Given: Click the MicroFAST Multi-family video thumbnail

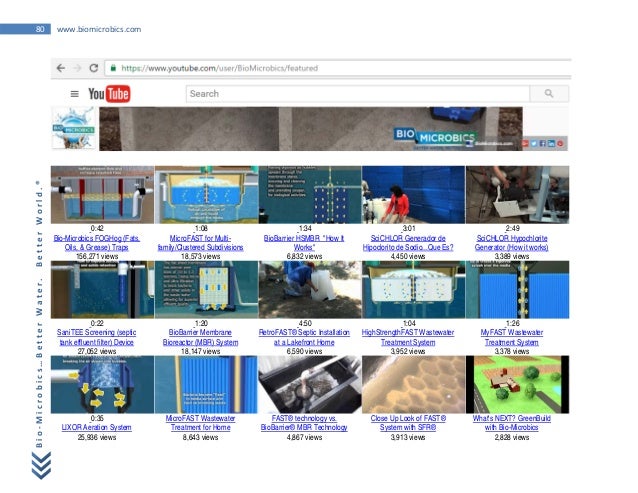Looking at the screenshot, I should [206, 194].
